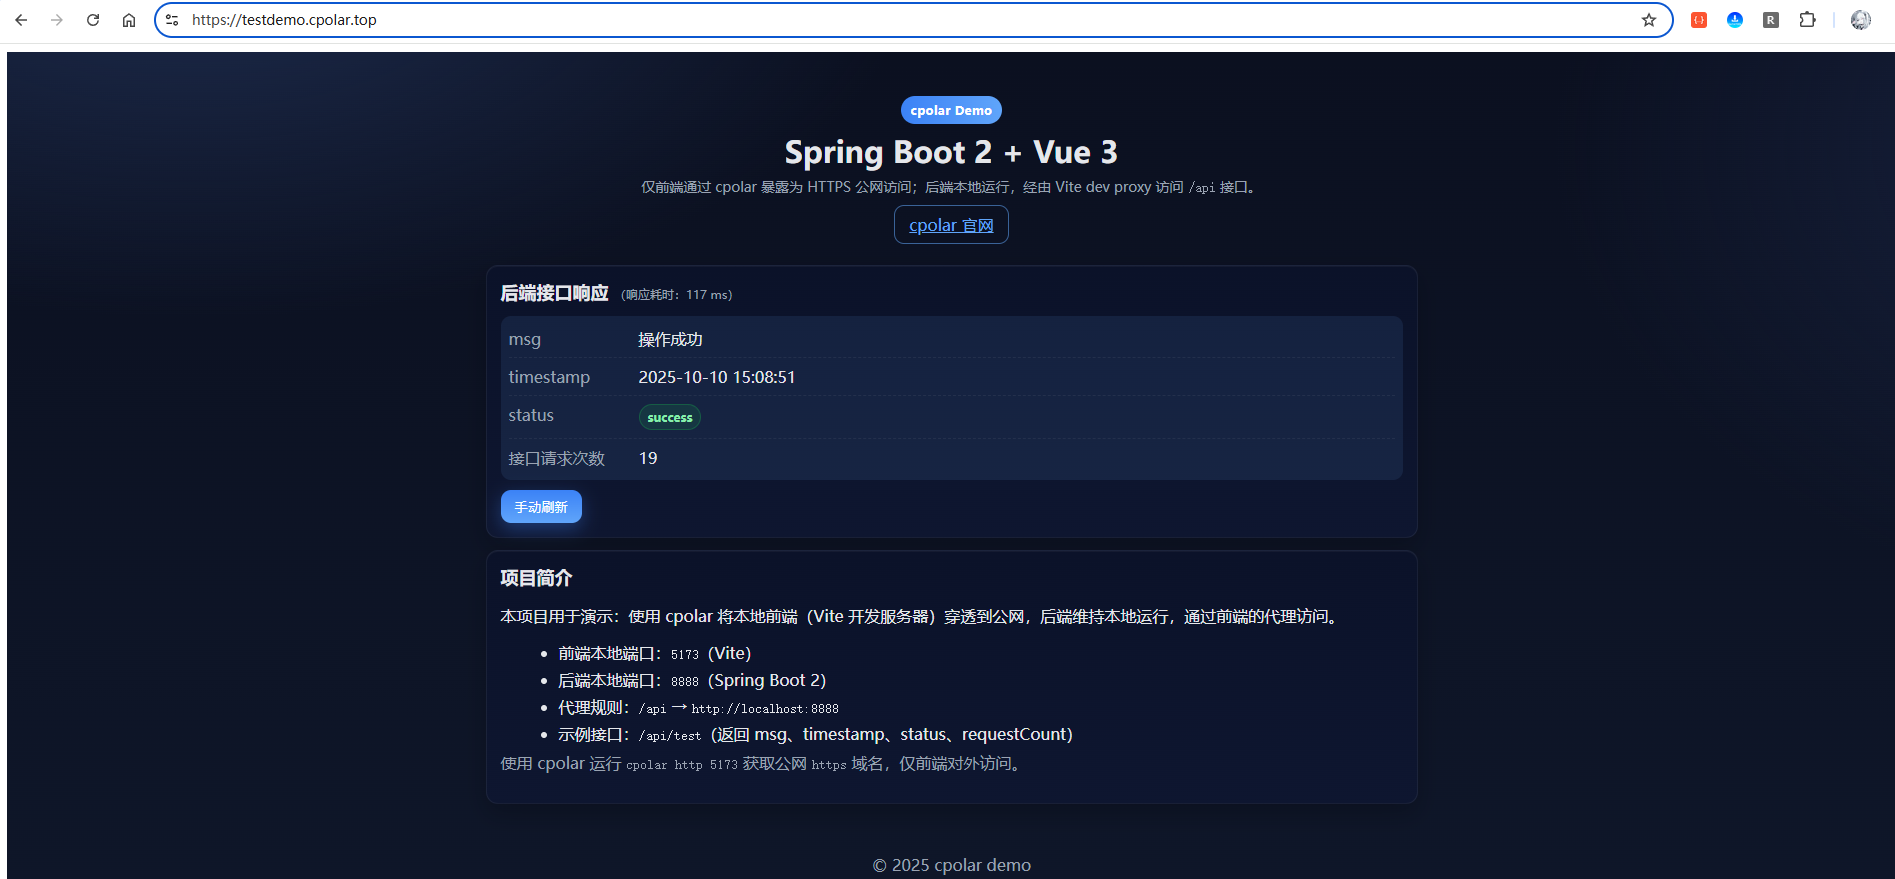Click the 示例接口 /api/test list item
The image size is (1895, 879).
pos(815,735)
